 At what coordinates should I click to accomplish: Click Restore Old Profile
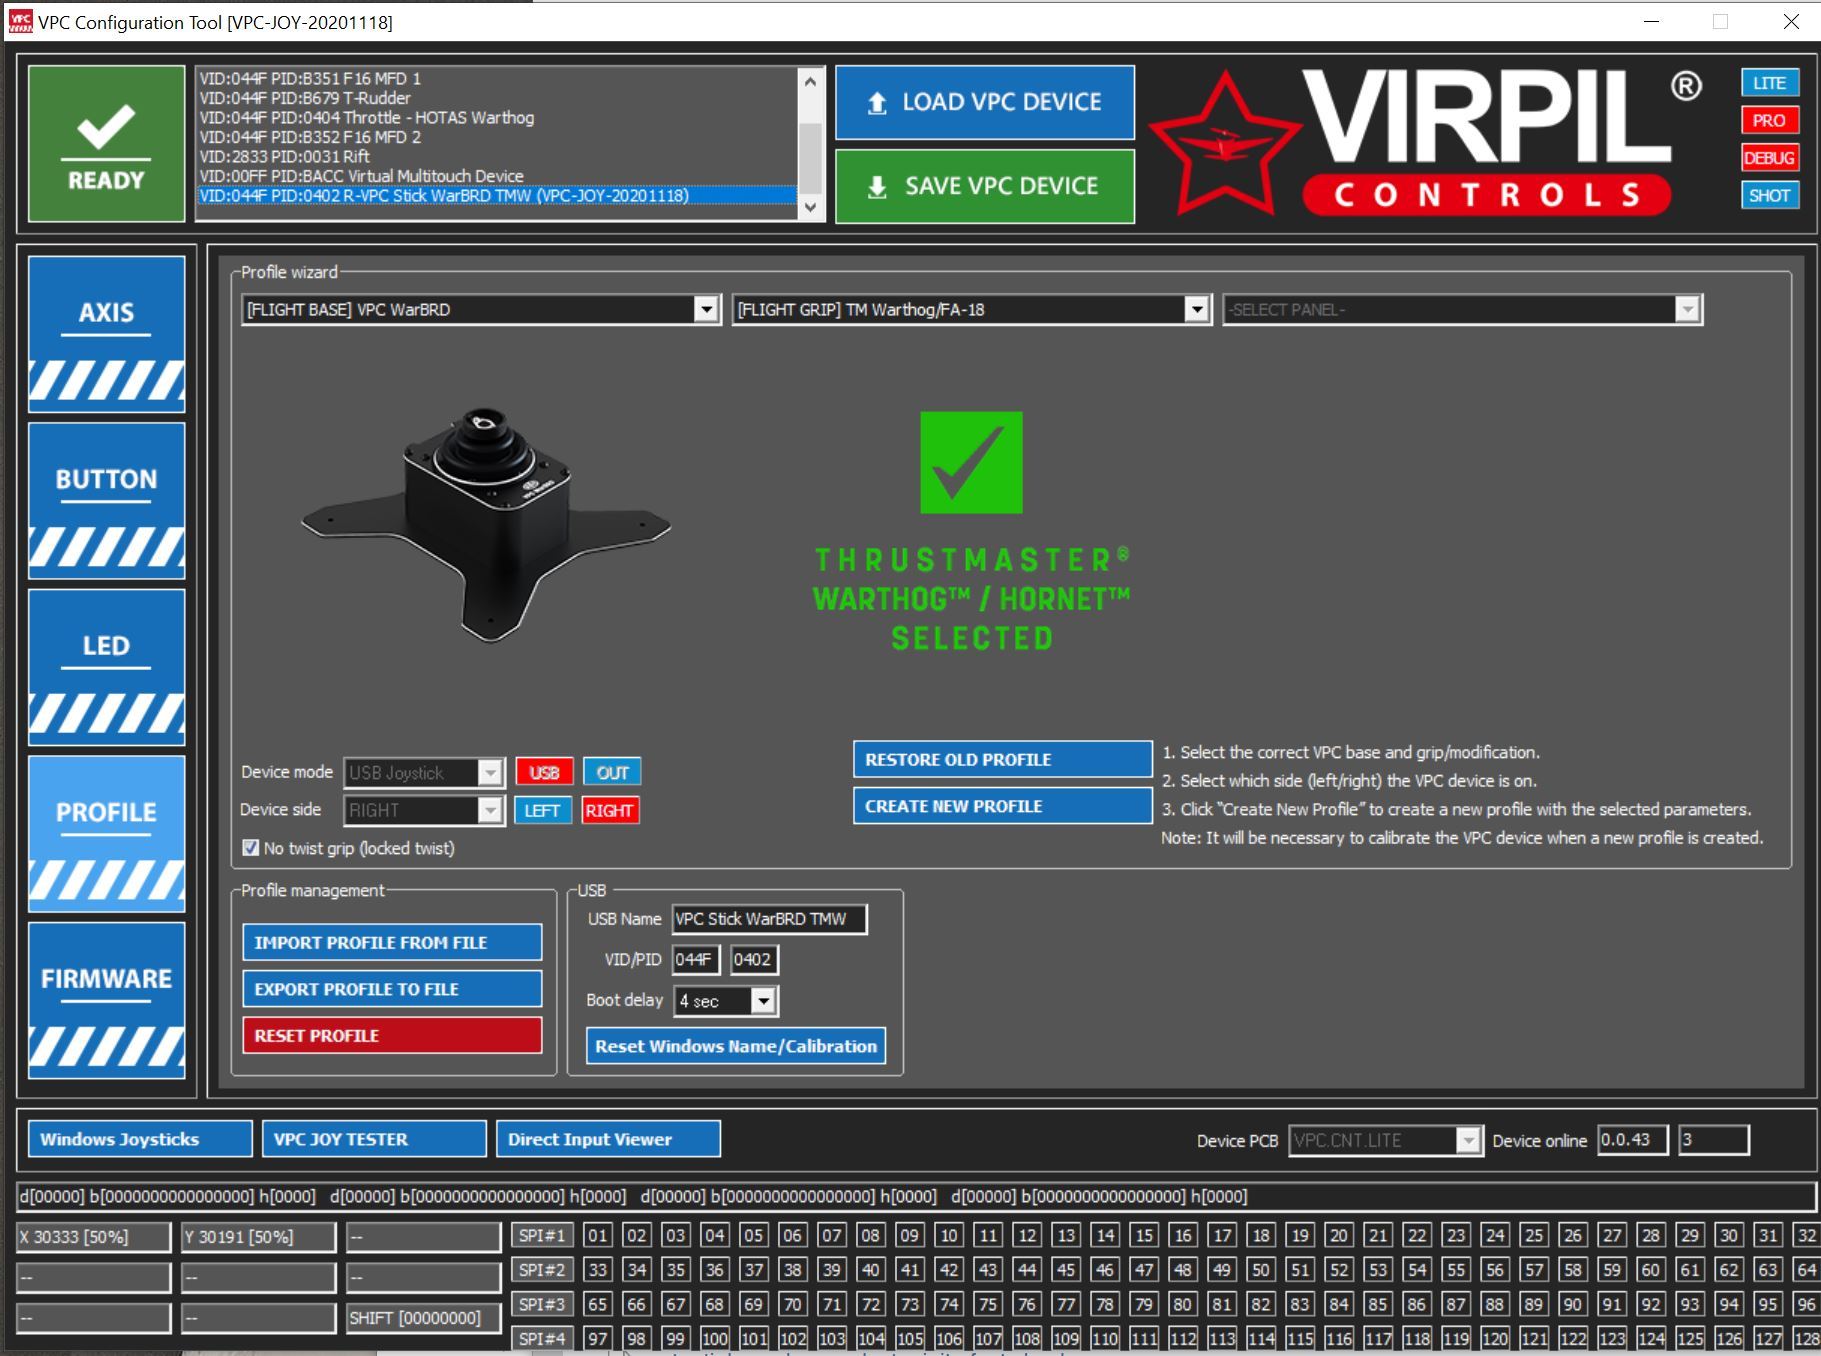(x=1002, y=759)
